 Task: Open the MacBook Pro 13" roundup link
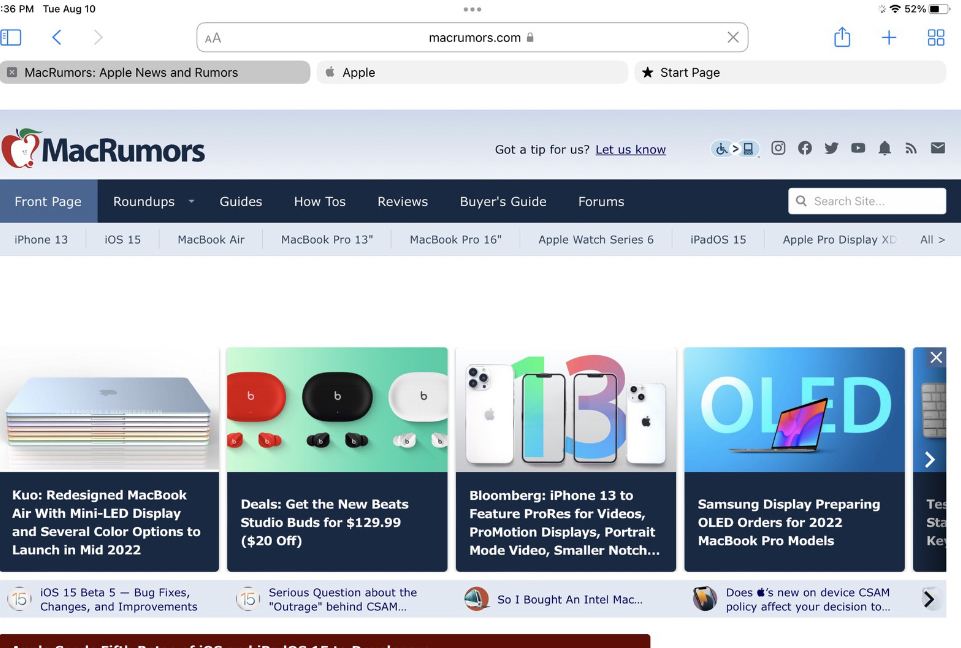click(x=327, y=240)
